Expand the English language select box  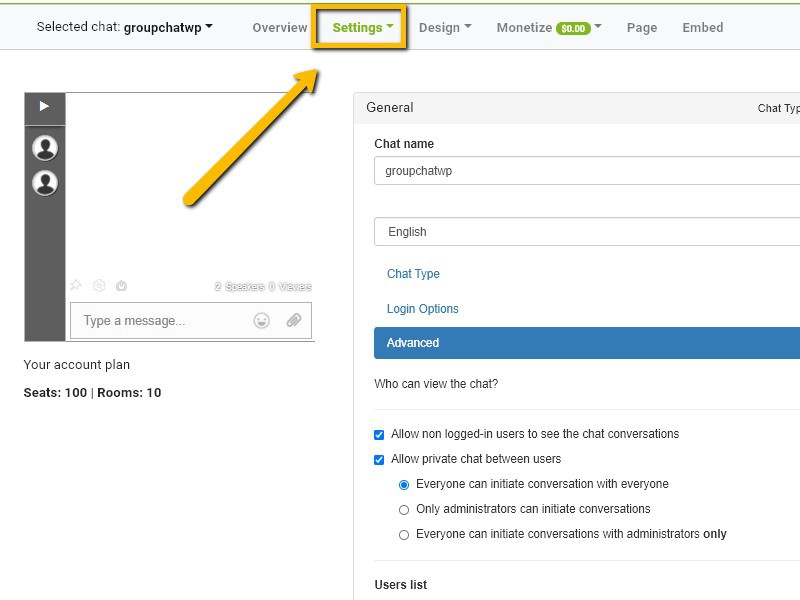[587, 232]
